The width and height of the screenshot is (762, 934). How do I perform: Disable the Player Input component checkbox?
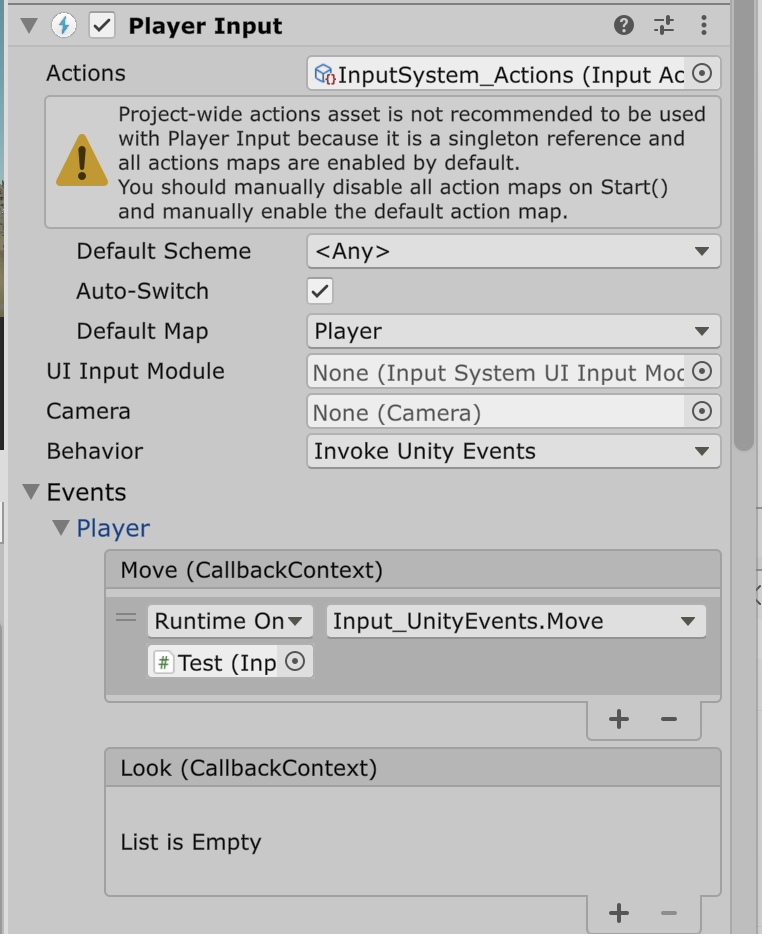(x=102, y=26)
